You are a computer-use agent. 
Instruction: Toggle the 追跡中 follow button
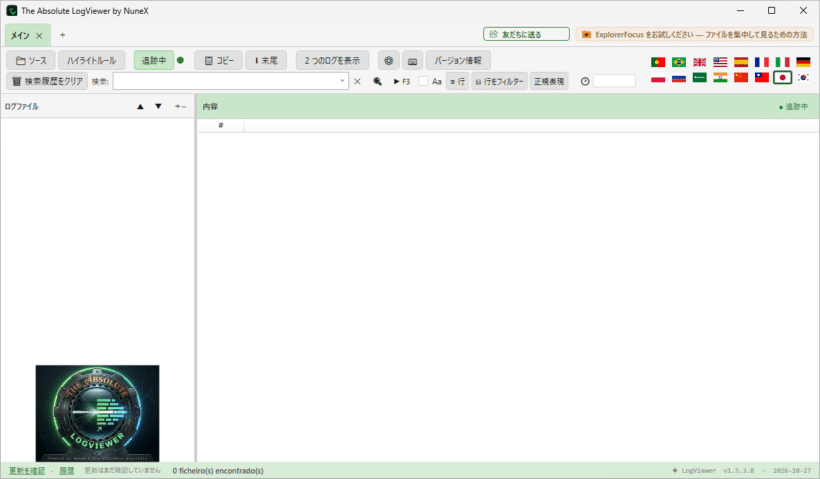tap(154, 61)
